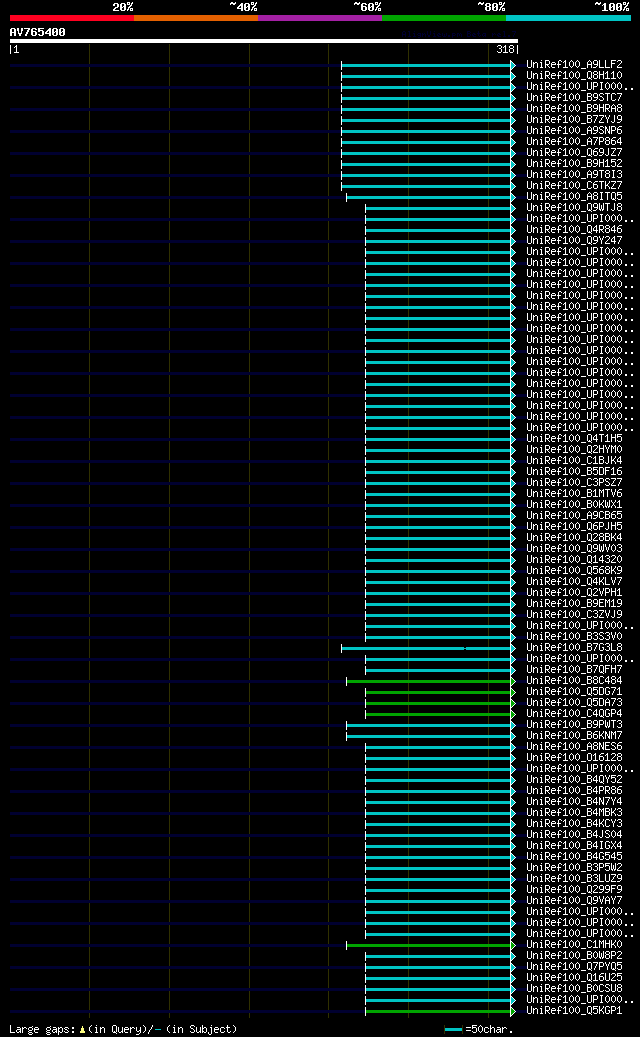Viewport: 640px width, 1037px height.
Task: Select the UniRef100_B4QY52 label
Action: tap(574, 779)
